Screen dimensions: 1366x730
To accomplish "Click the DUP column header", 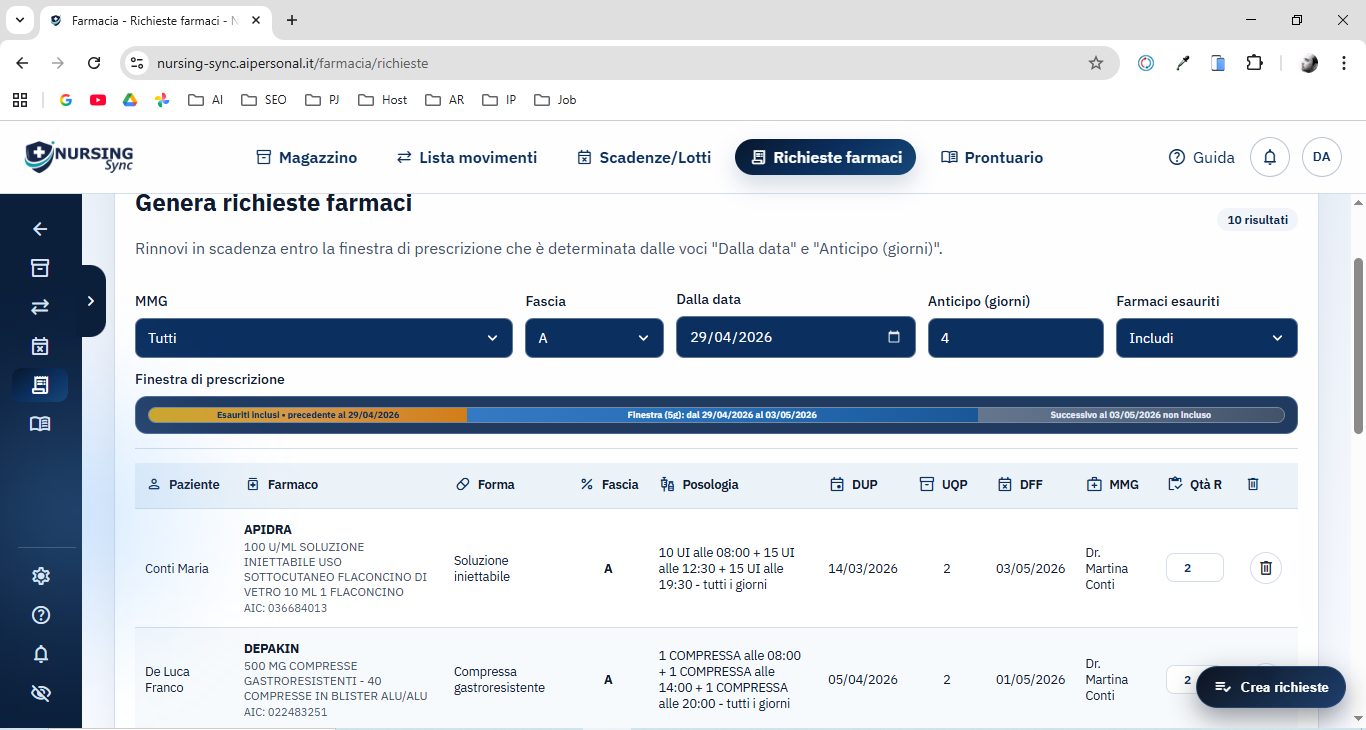I will (853, 484).
